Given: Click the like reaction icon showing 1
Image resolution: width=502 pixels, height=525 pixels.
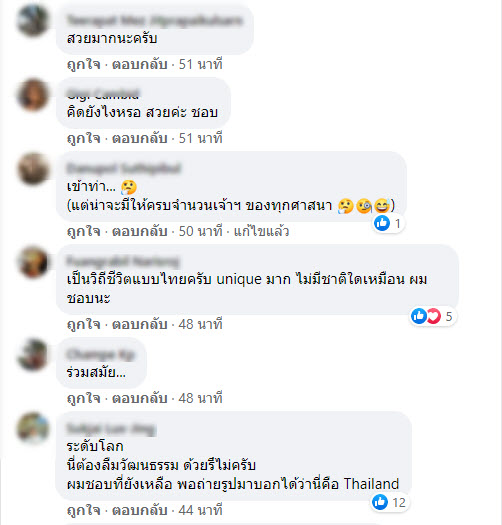Looking at the screenshot, I should click(382, 223).
